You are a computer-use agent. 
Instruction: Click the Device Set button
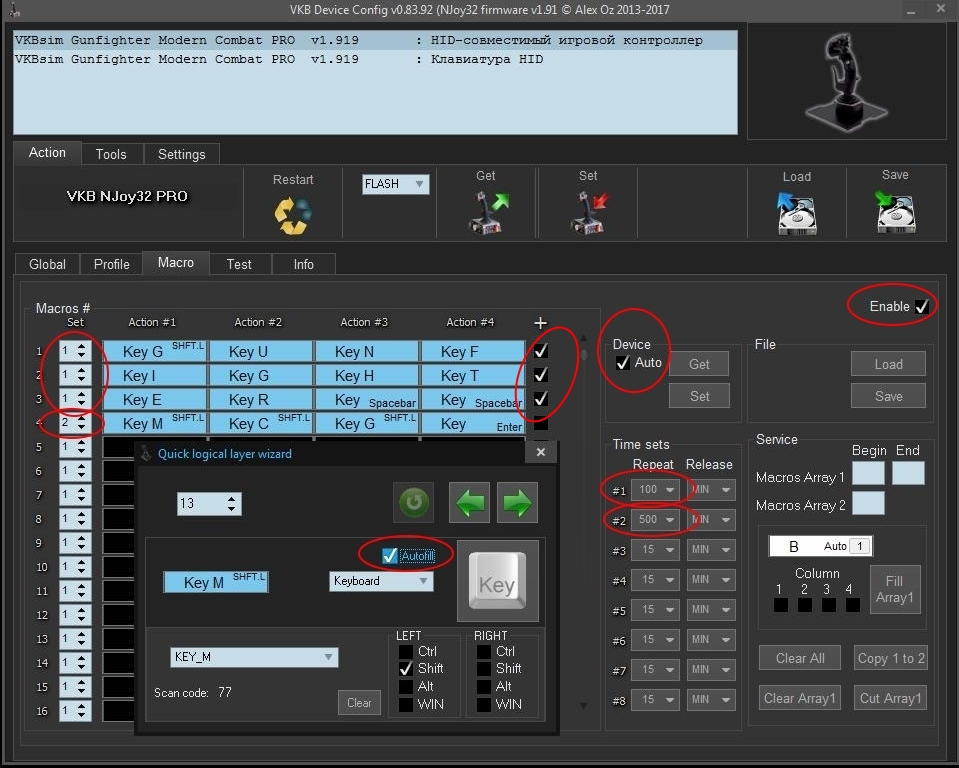point(699,396)
